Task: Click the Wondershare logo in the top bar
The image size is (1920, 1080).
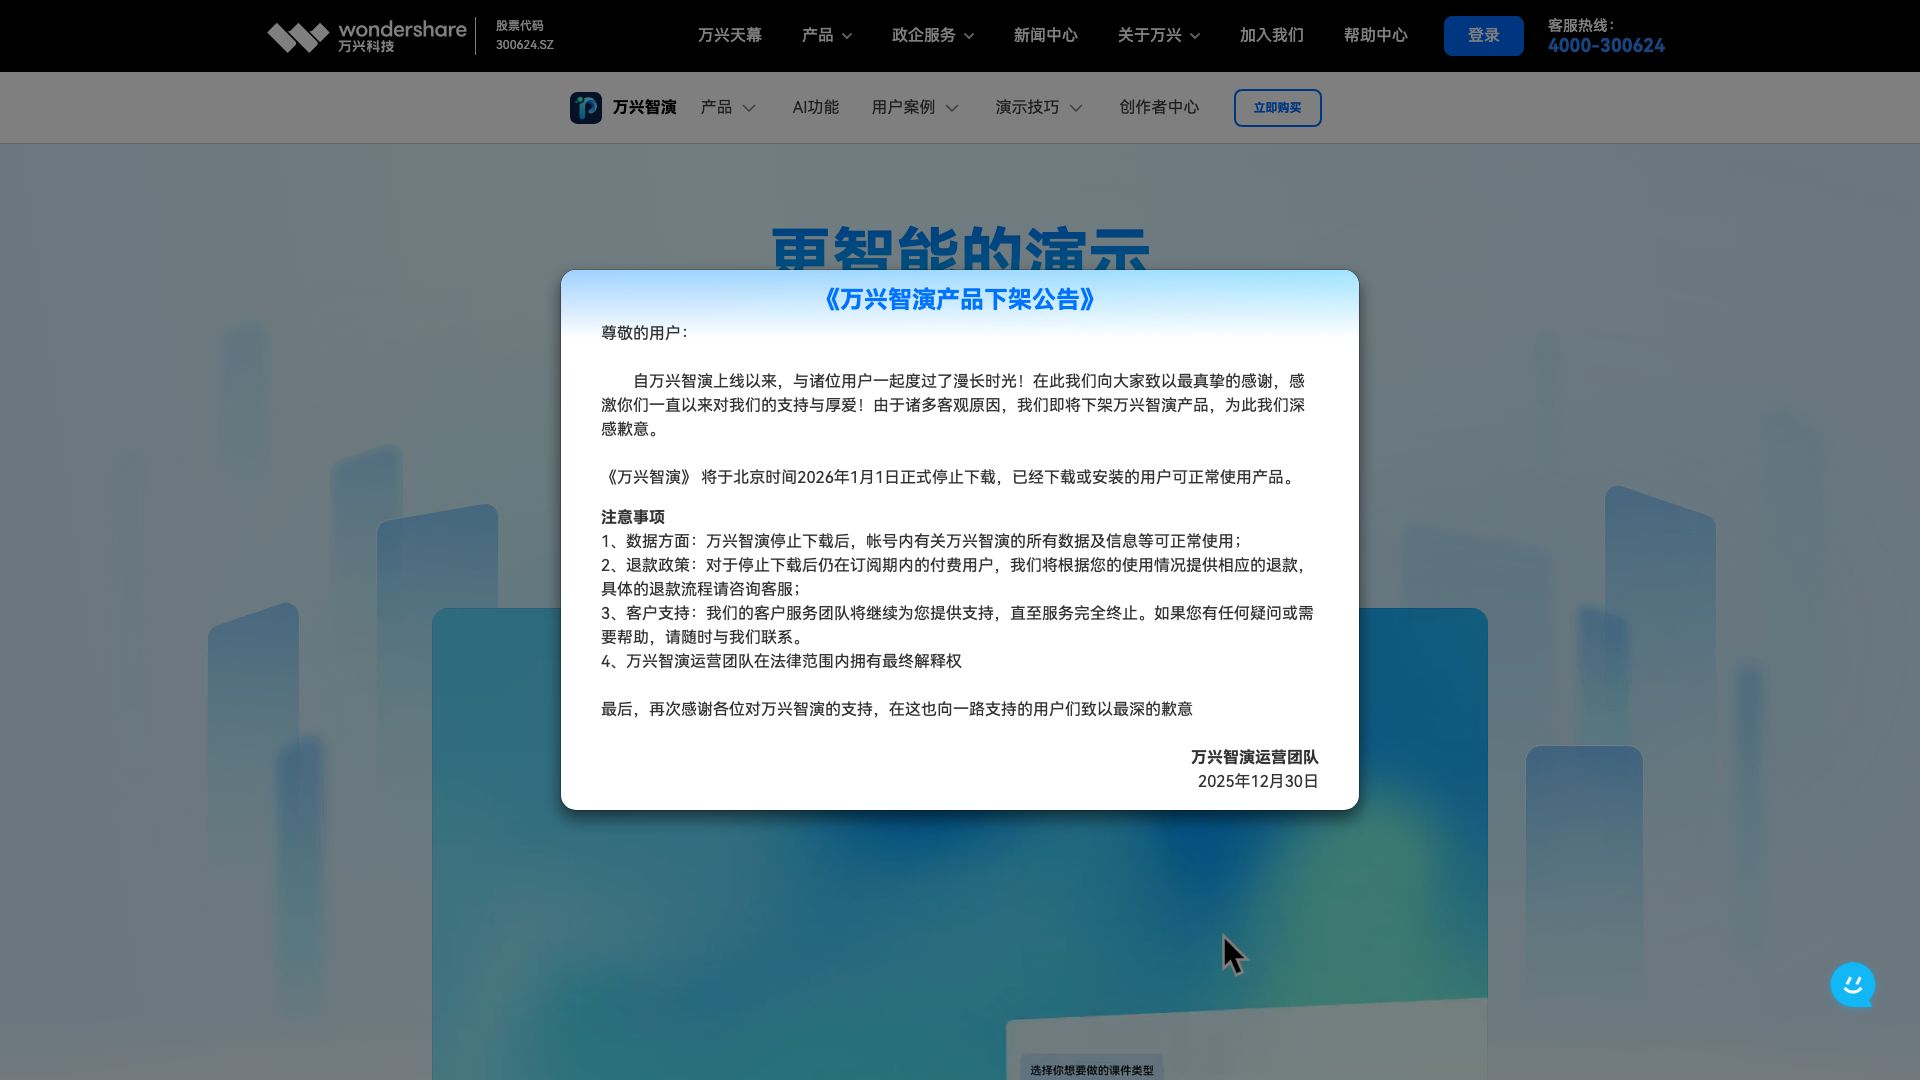Action: 368,35
